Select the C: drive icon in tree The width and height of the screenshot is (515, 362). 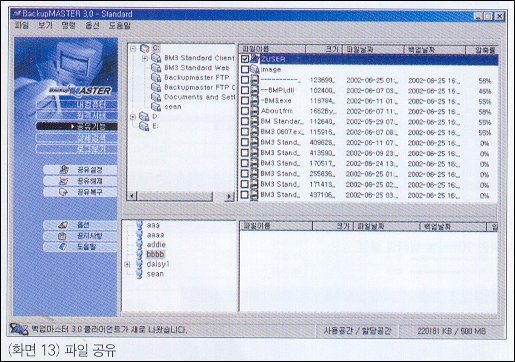[x=145, y=49]
